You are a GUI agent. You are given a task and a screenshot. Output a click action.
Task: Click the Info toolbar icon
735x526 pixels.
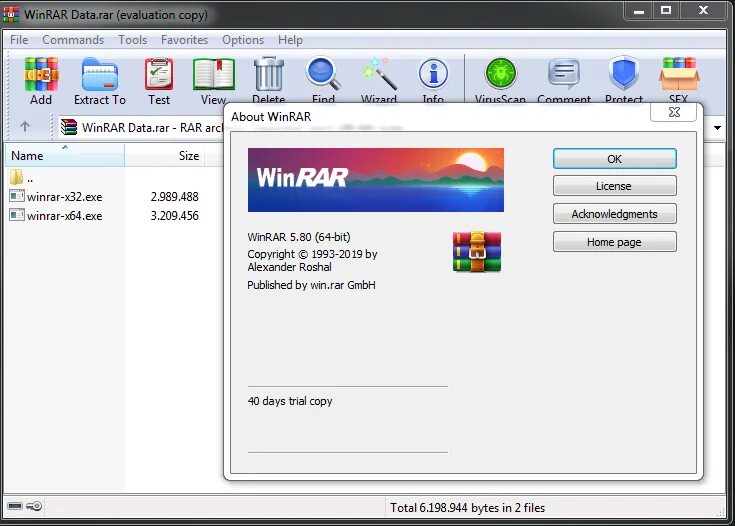tap(433, 74)
